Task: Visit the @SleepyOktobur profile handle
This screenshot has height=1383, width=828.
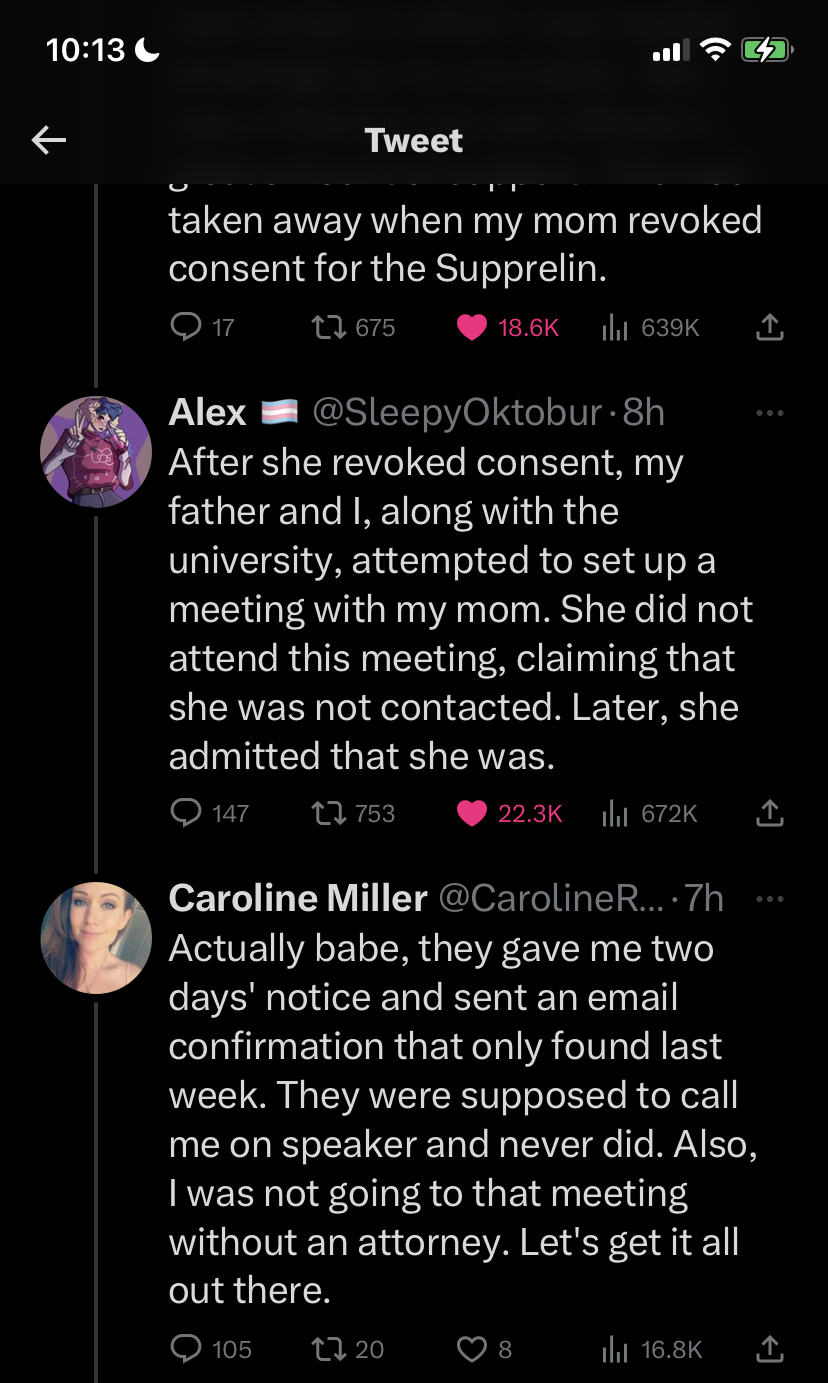Action: tap(458, 412)
